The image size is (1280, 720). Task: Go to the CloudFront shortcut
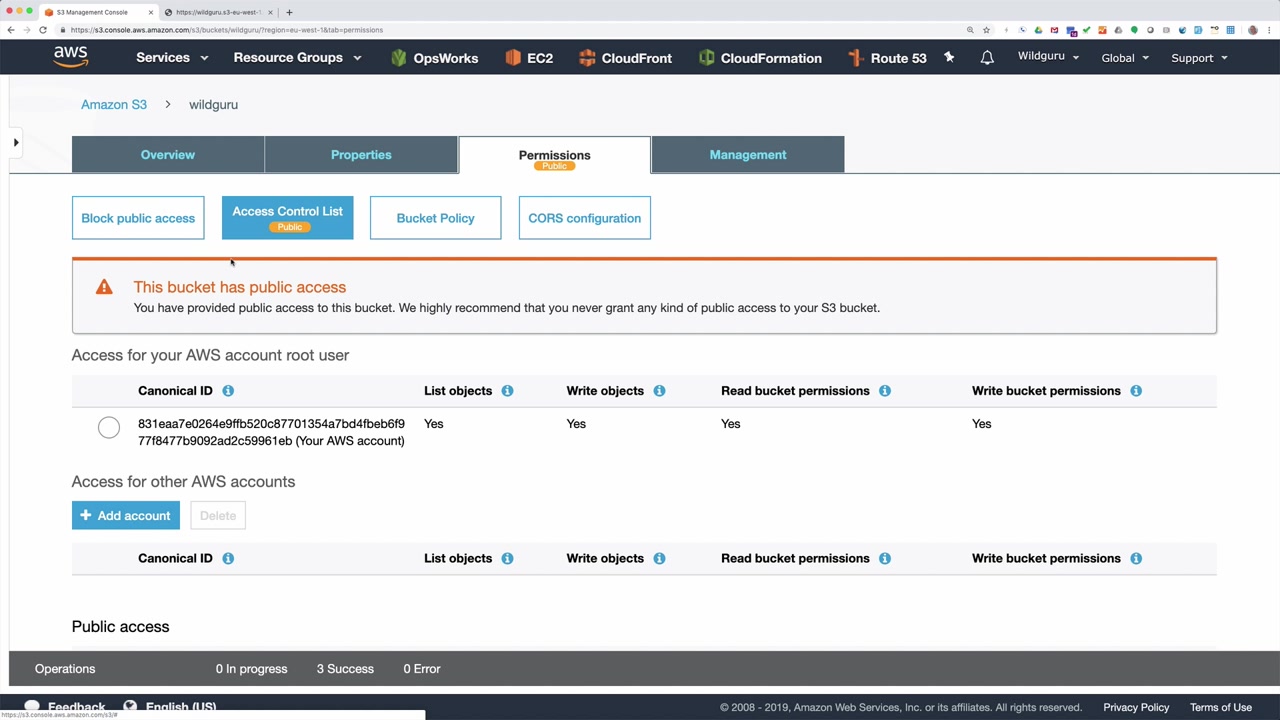coord(625,58)
